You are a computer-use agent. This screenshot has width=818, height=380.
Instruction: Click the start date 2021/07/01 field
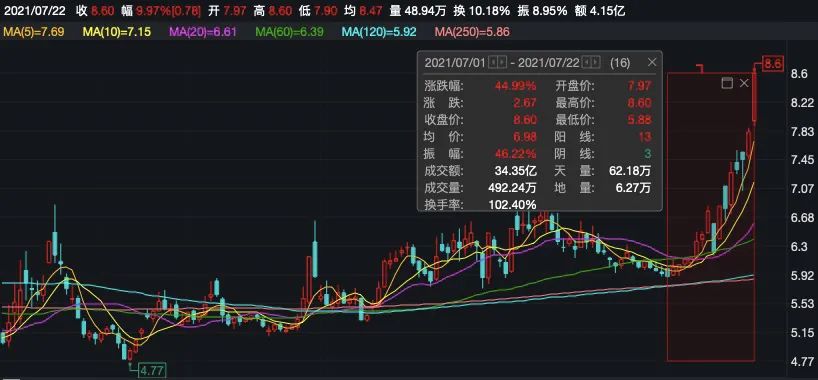click(x=455, y=63)
